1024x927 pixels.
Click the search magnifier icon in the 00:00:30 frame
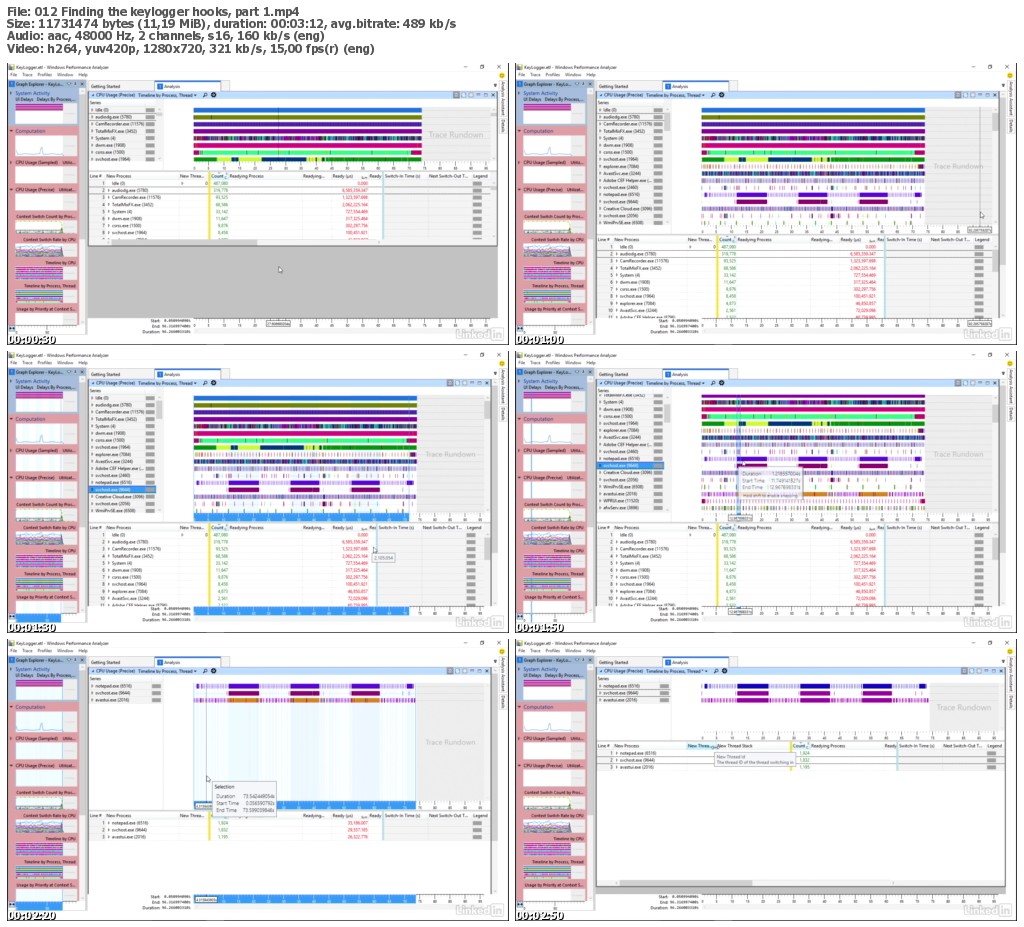[205, 95]
